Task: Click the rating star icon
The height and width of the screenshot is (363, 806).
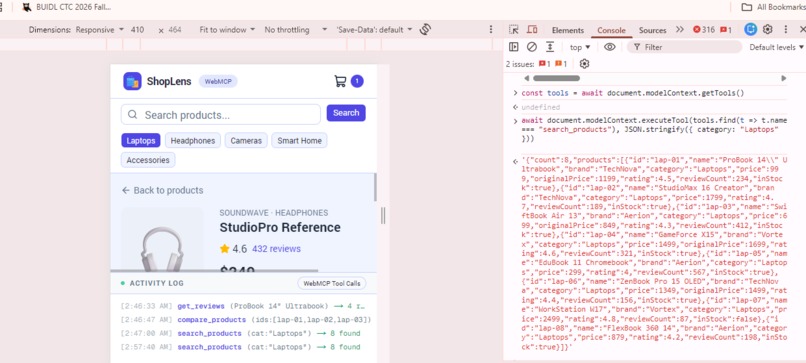Action: pos(225,249)
